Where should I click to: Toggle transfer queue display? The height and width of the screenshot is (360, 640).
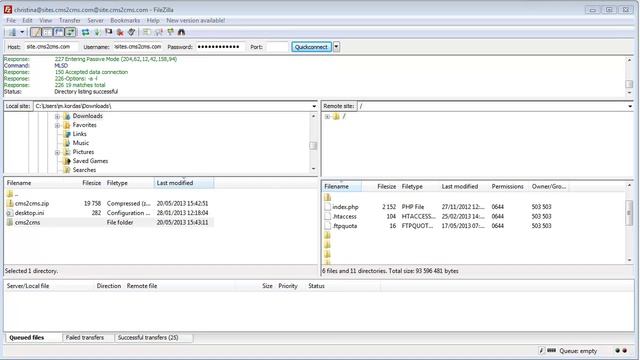pyautogui.click(x=70, y=32)
